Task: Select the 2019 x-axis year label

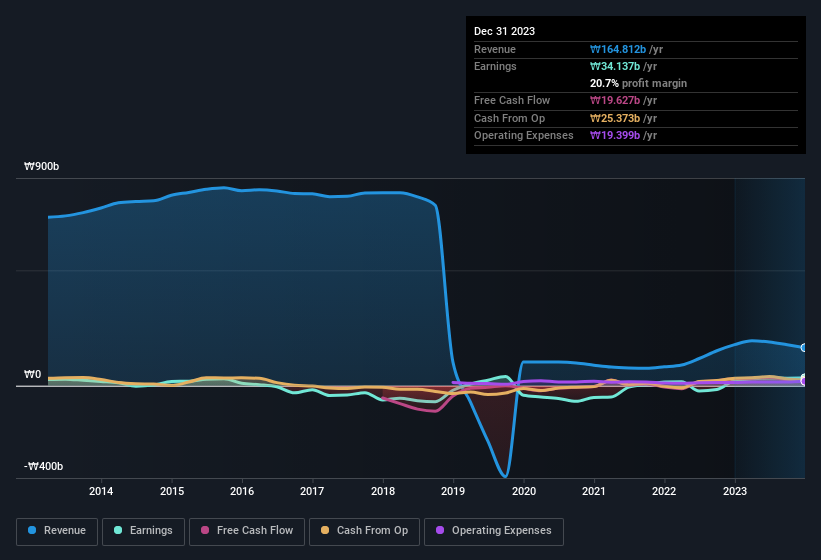Action: (x=454, y=491)
